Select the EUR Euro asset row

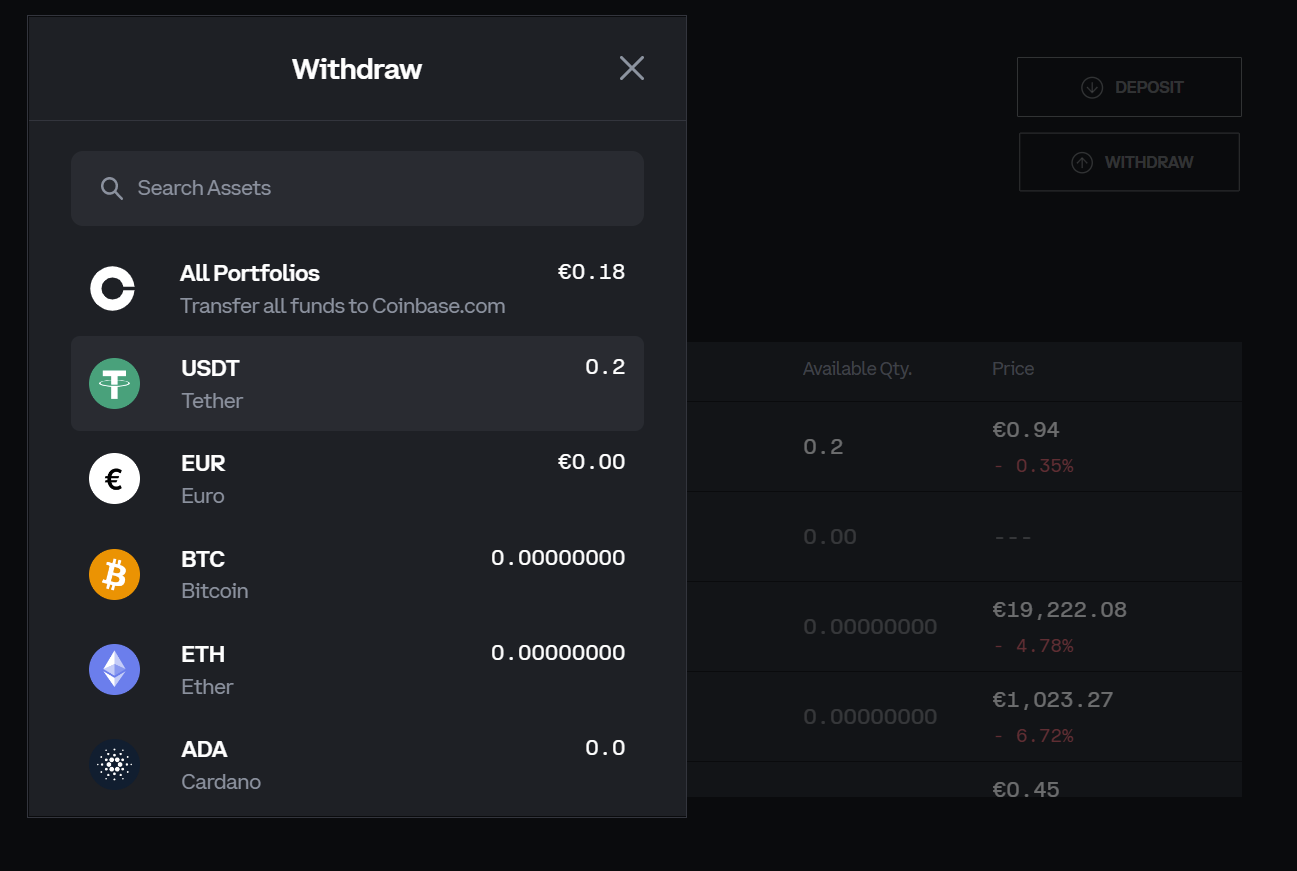pyautogui.click(x=357, y=479)
